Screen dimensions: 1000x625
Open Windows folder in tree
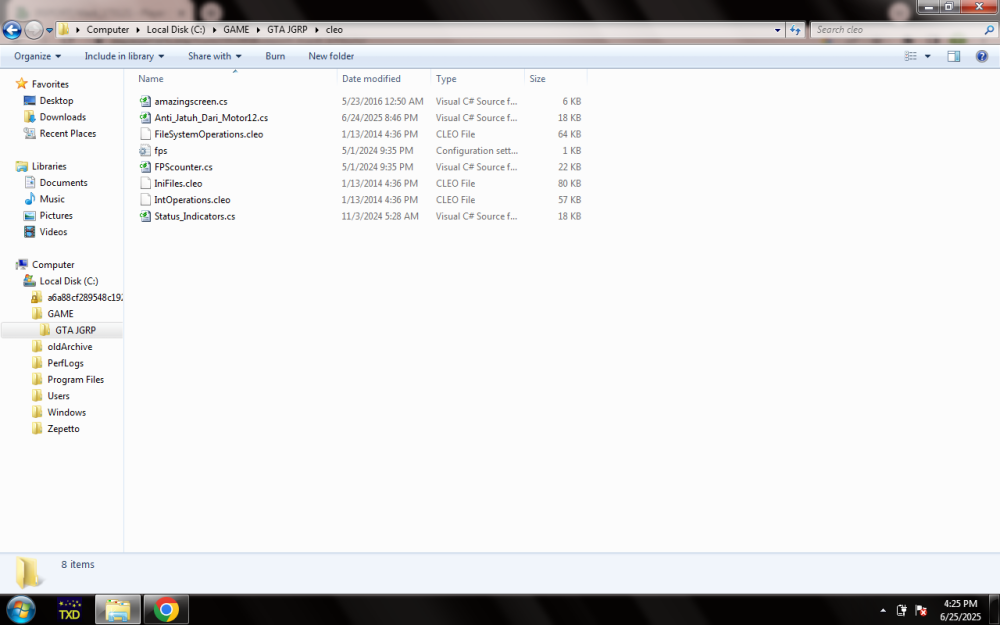coord(66,413)
